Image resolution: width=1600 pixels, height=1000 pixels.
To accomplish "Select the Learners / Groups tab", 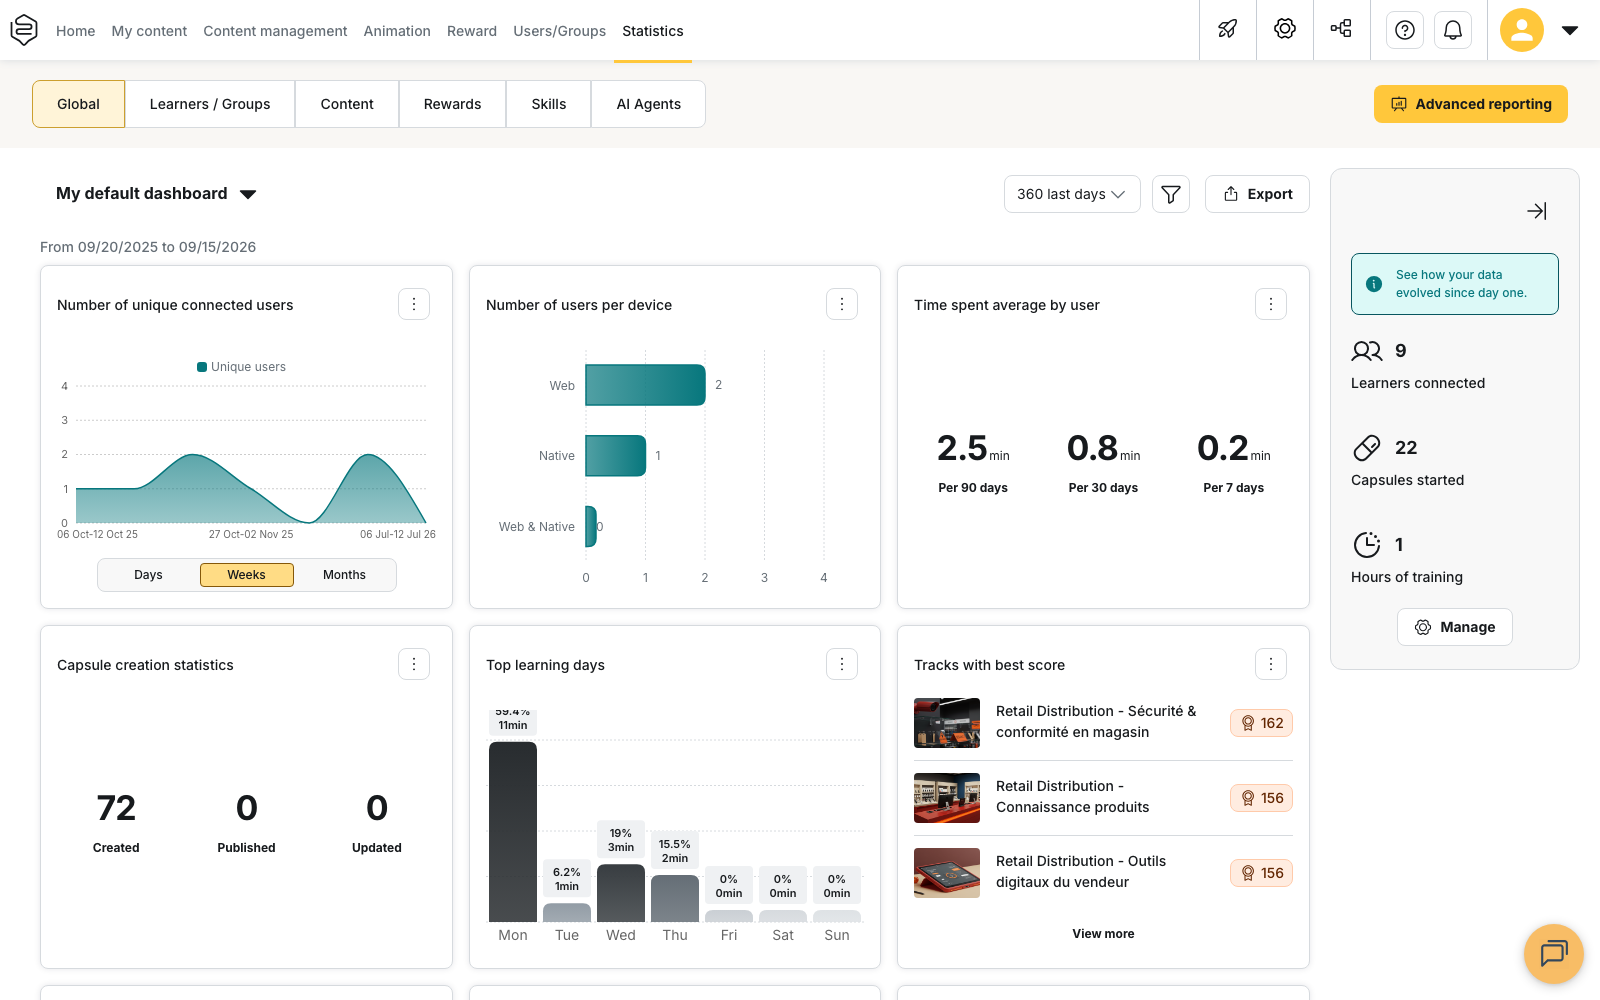I will (210, 104).
